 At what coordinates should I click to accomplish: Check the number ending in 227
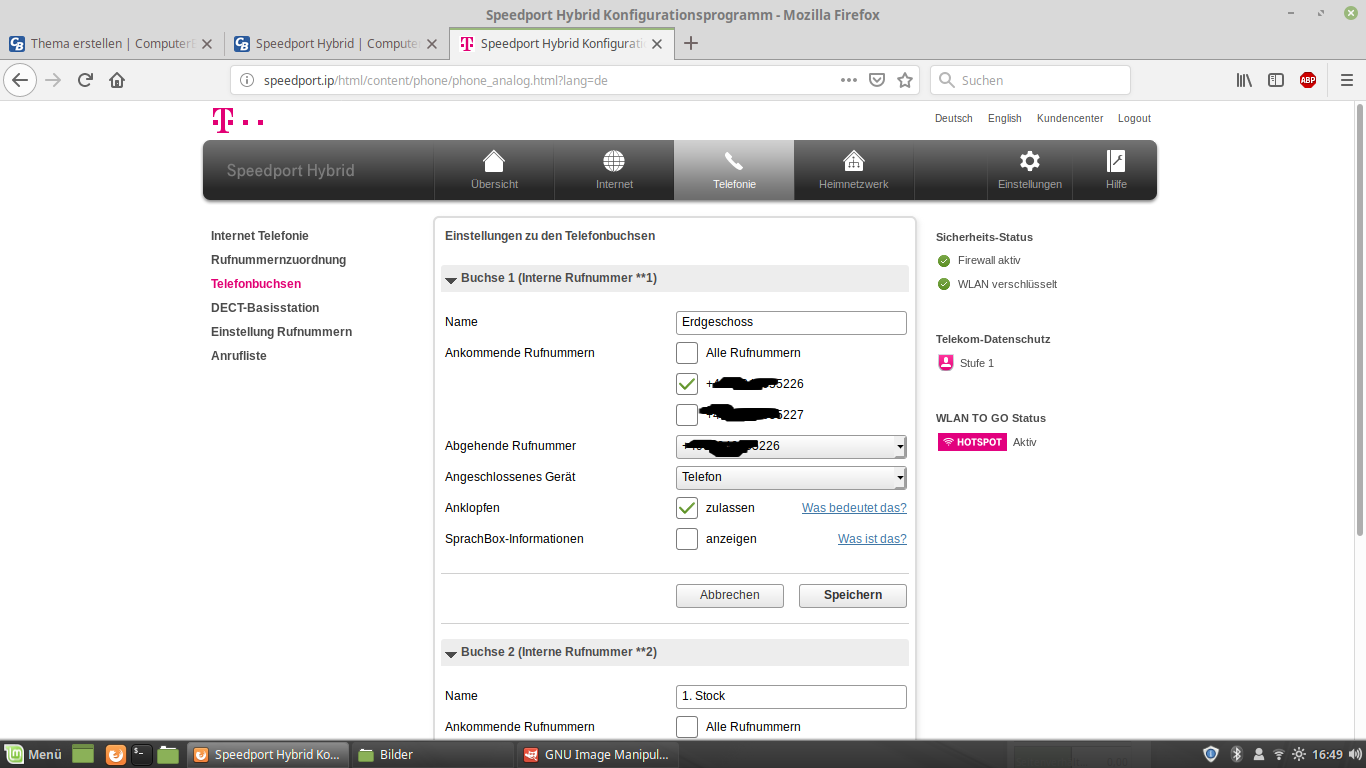click(687, 415)
